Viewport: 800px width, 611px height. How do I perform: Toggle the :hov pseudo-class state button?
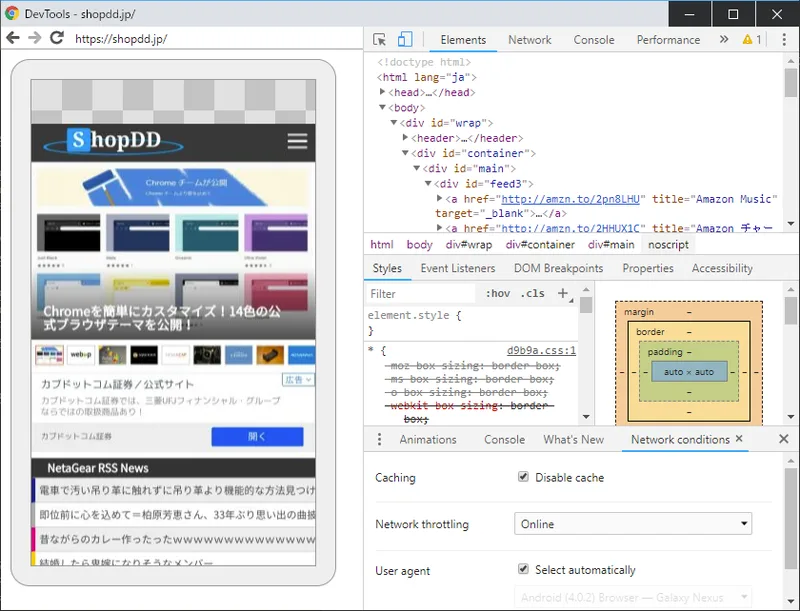tap(500, 294)
